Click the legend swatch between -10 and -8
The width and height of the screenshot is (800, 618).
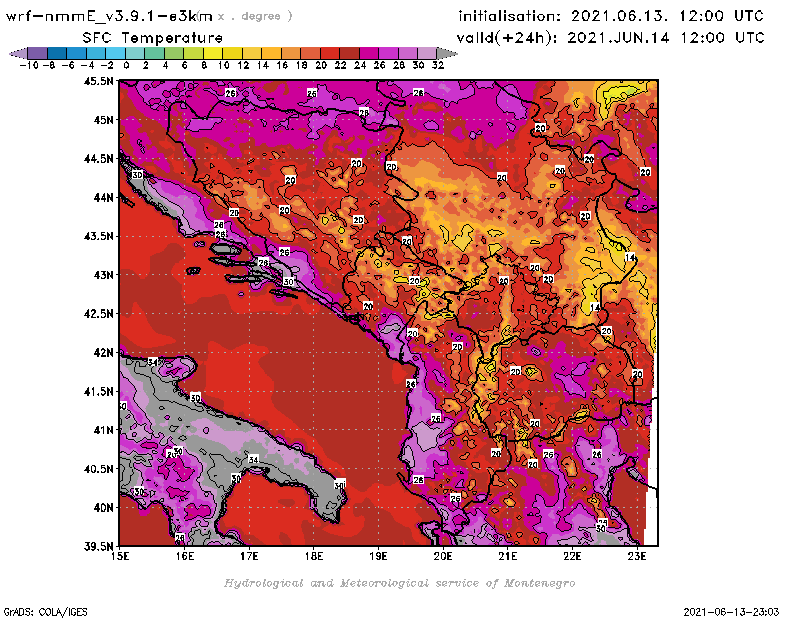(x=38, y=53)
